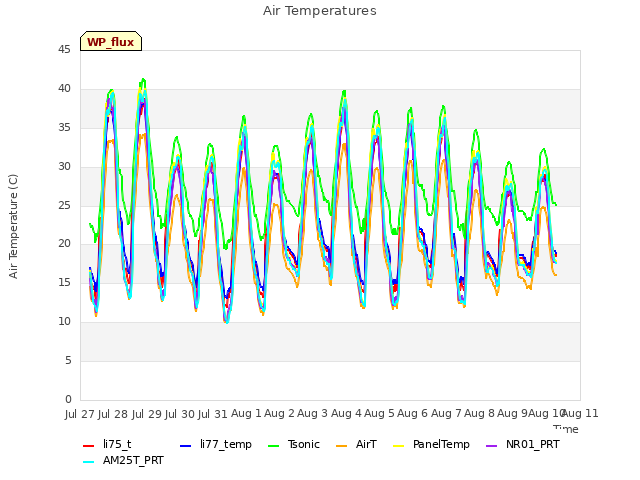Screen dimensions: 640x480
Task: Click the 5 y-axis tick label
Action: [68, 360]
